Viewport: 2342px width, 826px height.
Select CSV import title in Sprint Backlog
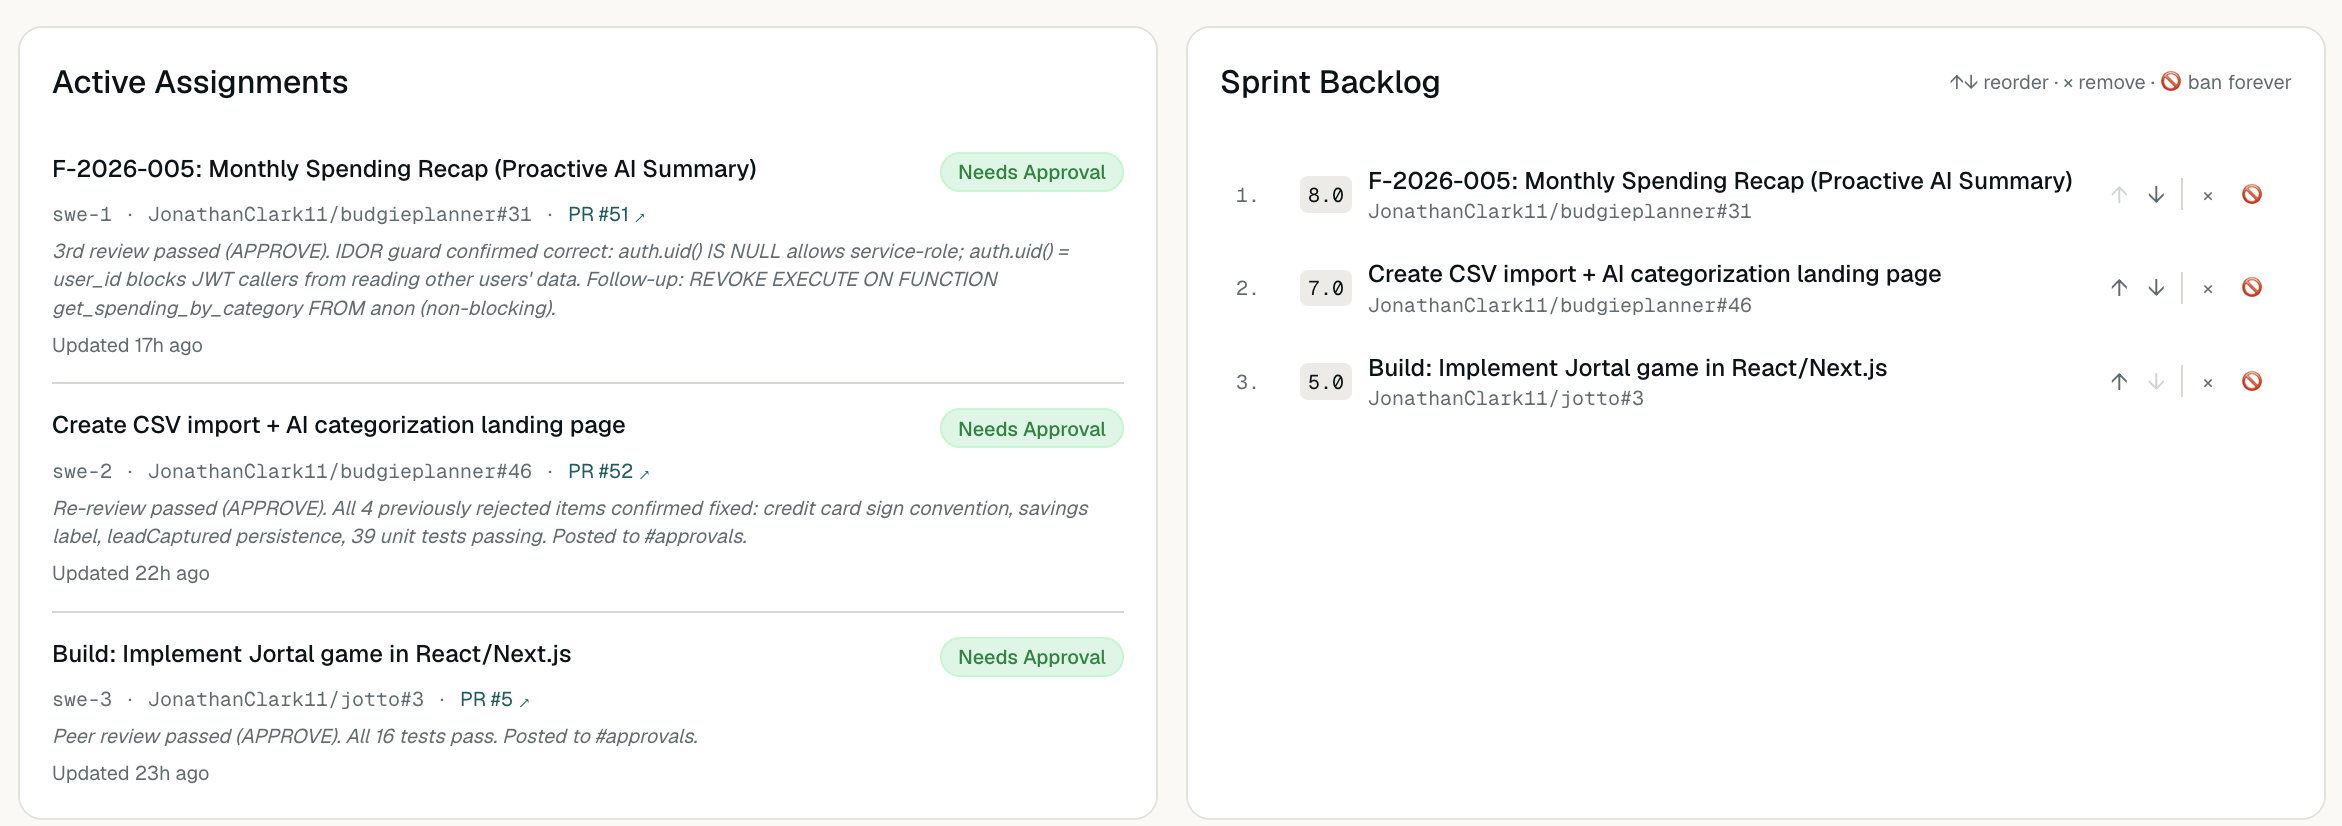(1654, 274)
